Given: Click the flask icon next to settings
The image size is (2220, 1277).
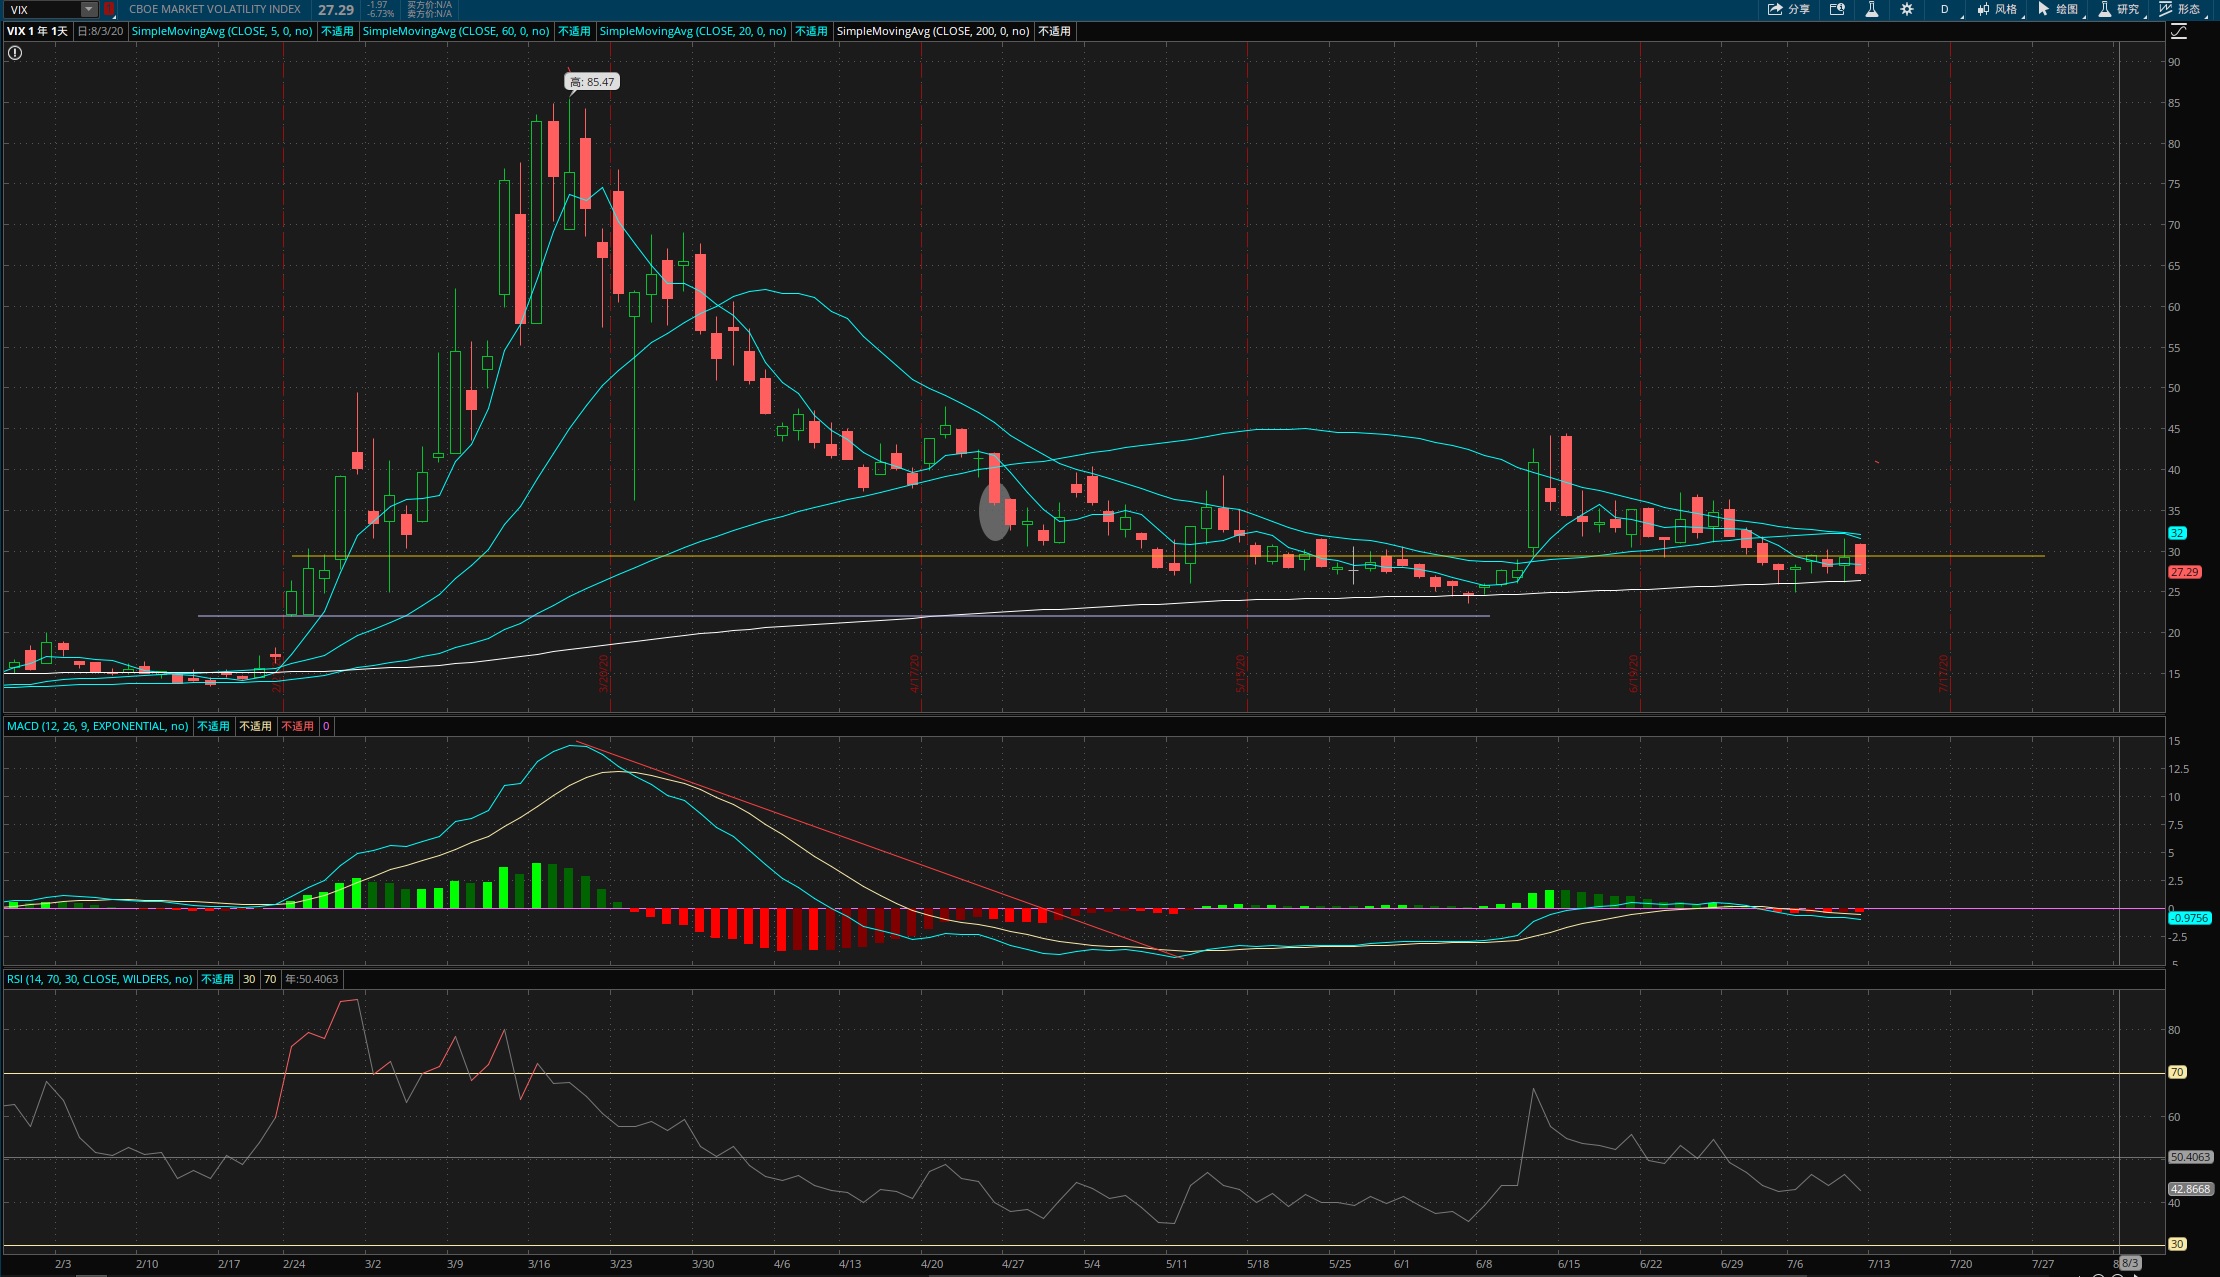Looking at the screenshot, I should [1871, 9].
